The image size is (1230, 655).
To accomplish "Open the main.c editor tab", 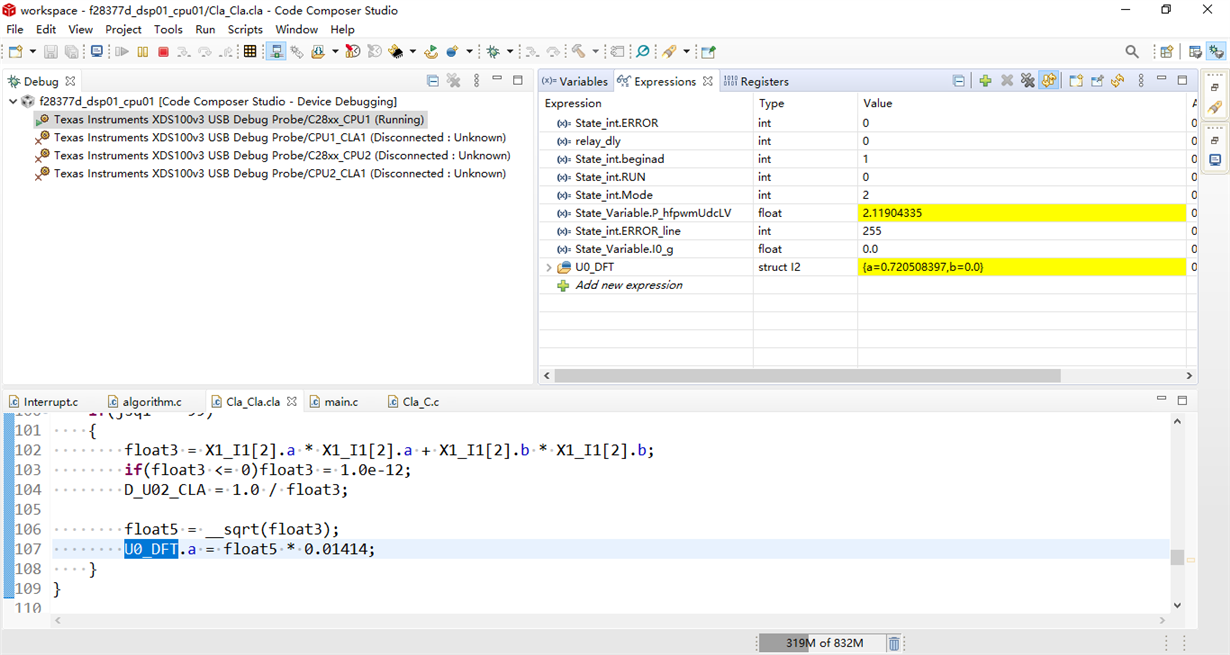I will click(340, 402).
